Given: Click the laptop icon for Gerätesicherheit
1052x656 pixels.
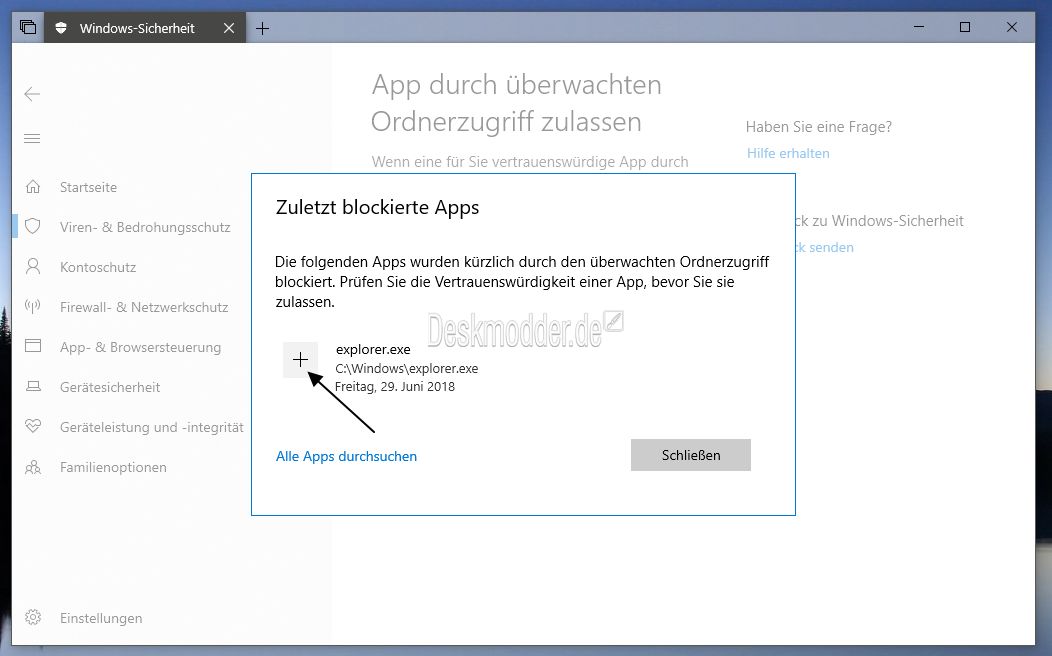Looking at the screenshot, I should [33, 386].
